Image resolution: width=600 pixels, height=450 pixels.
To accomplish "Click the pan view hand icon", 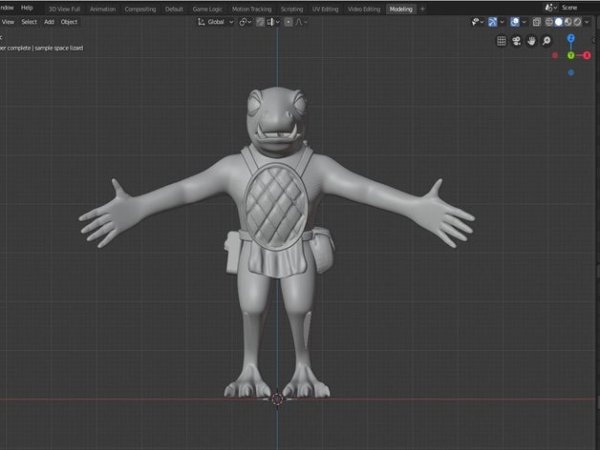I will [532, 41].
